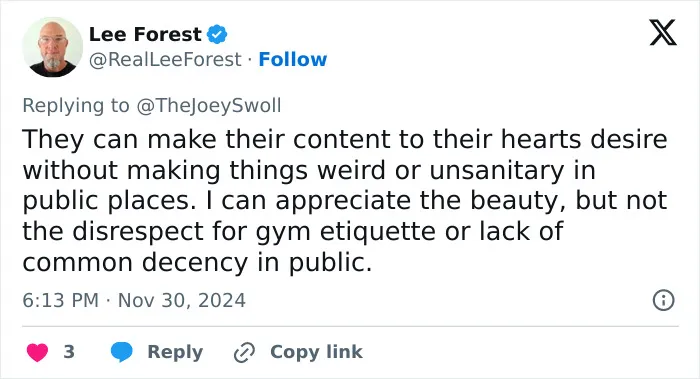Click the 'Replying to' label text

(76, 106)
